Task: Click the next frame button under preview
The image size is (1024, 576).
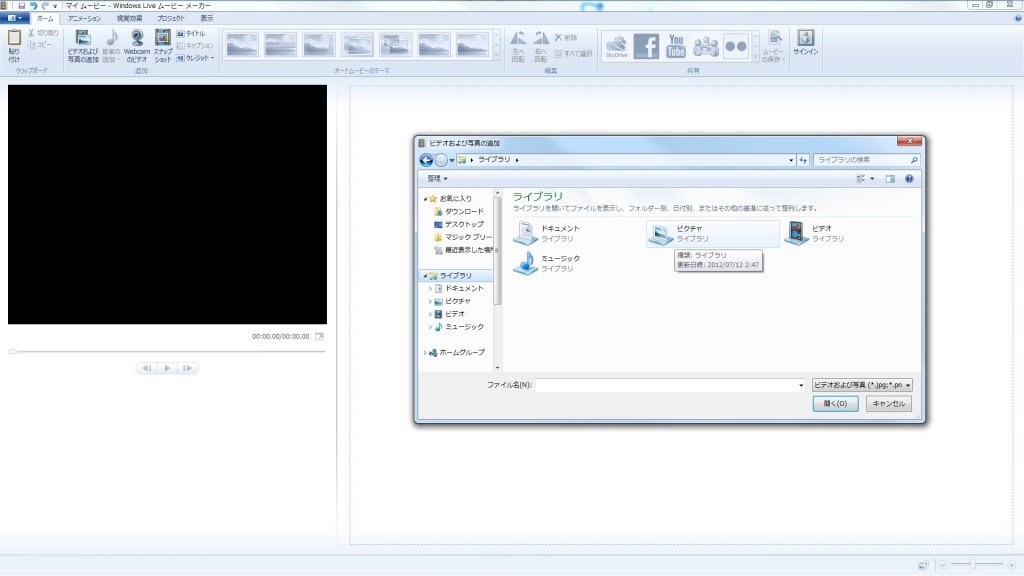Action: (187, 368)
